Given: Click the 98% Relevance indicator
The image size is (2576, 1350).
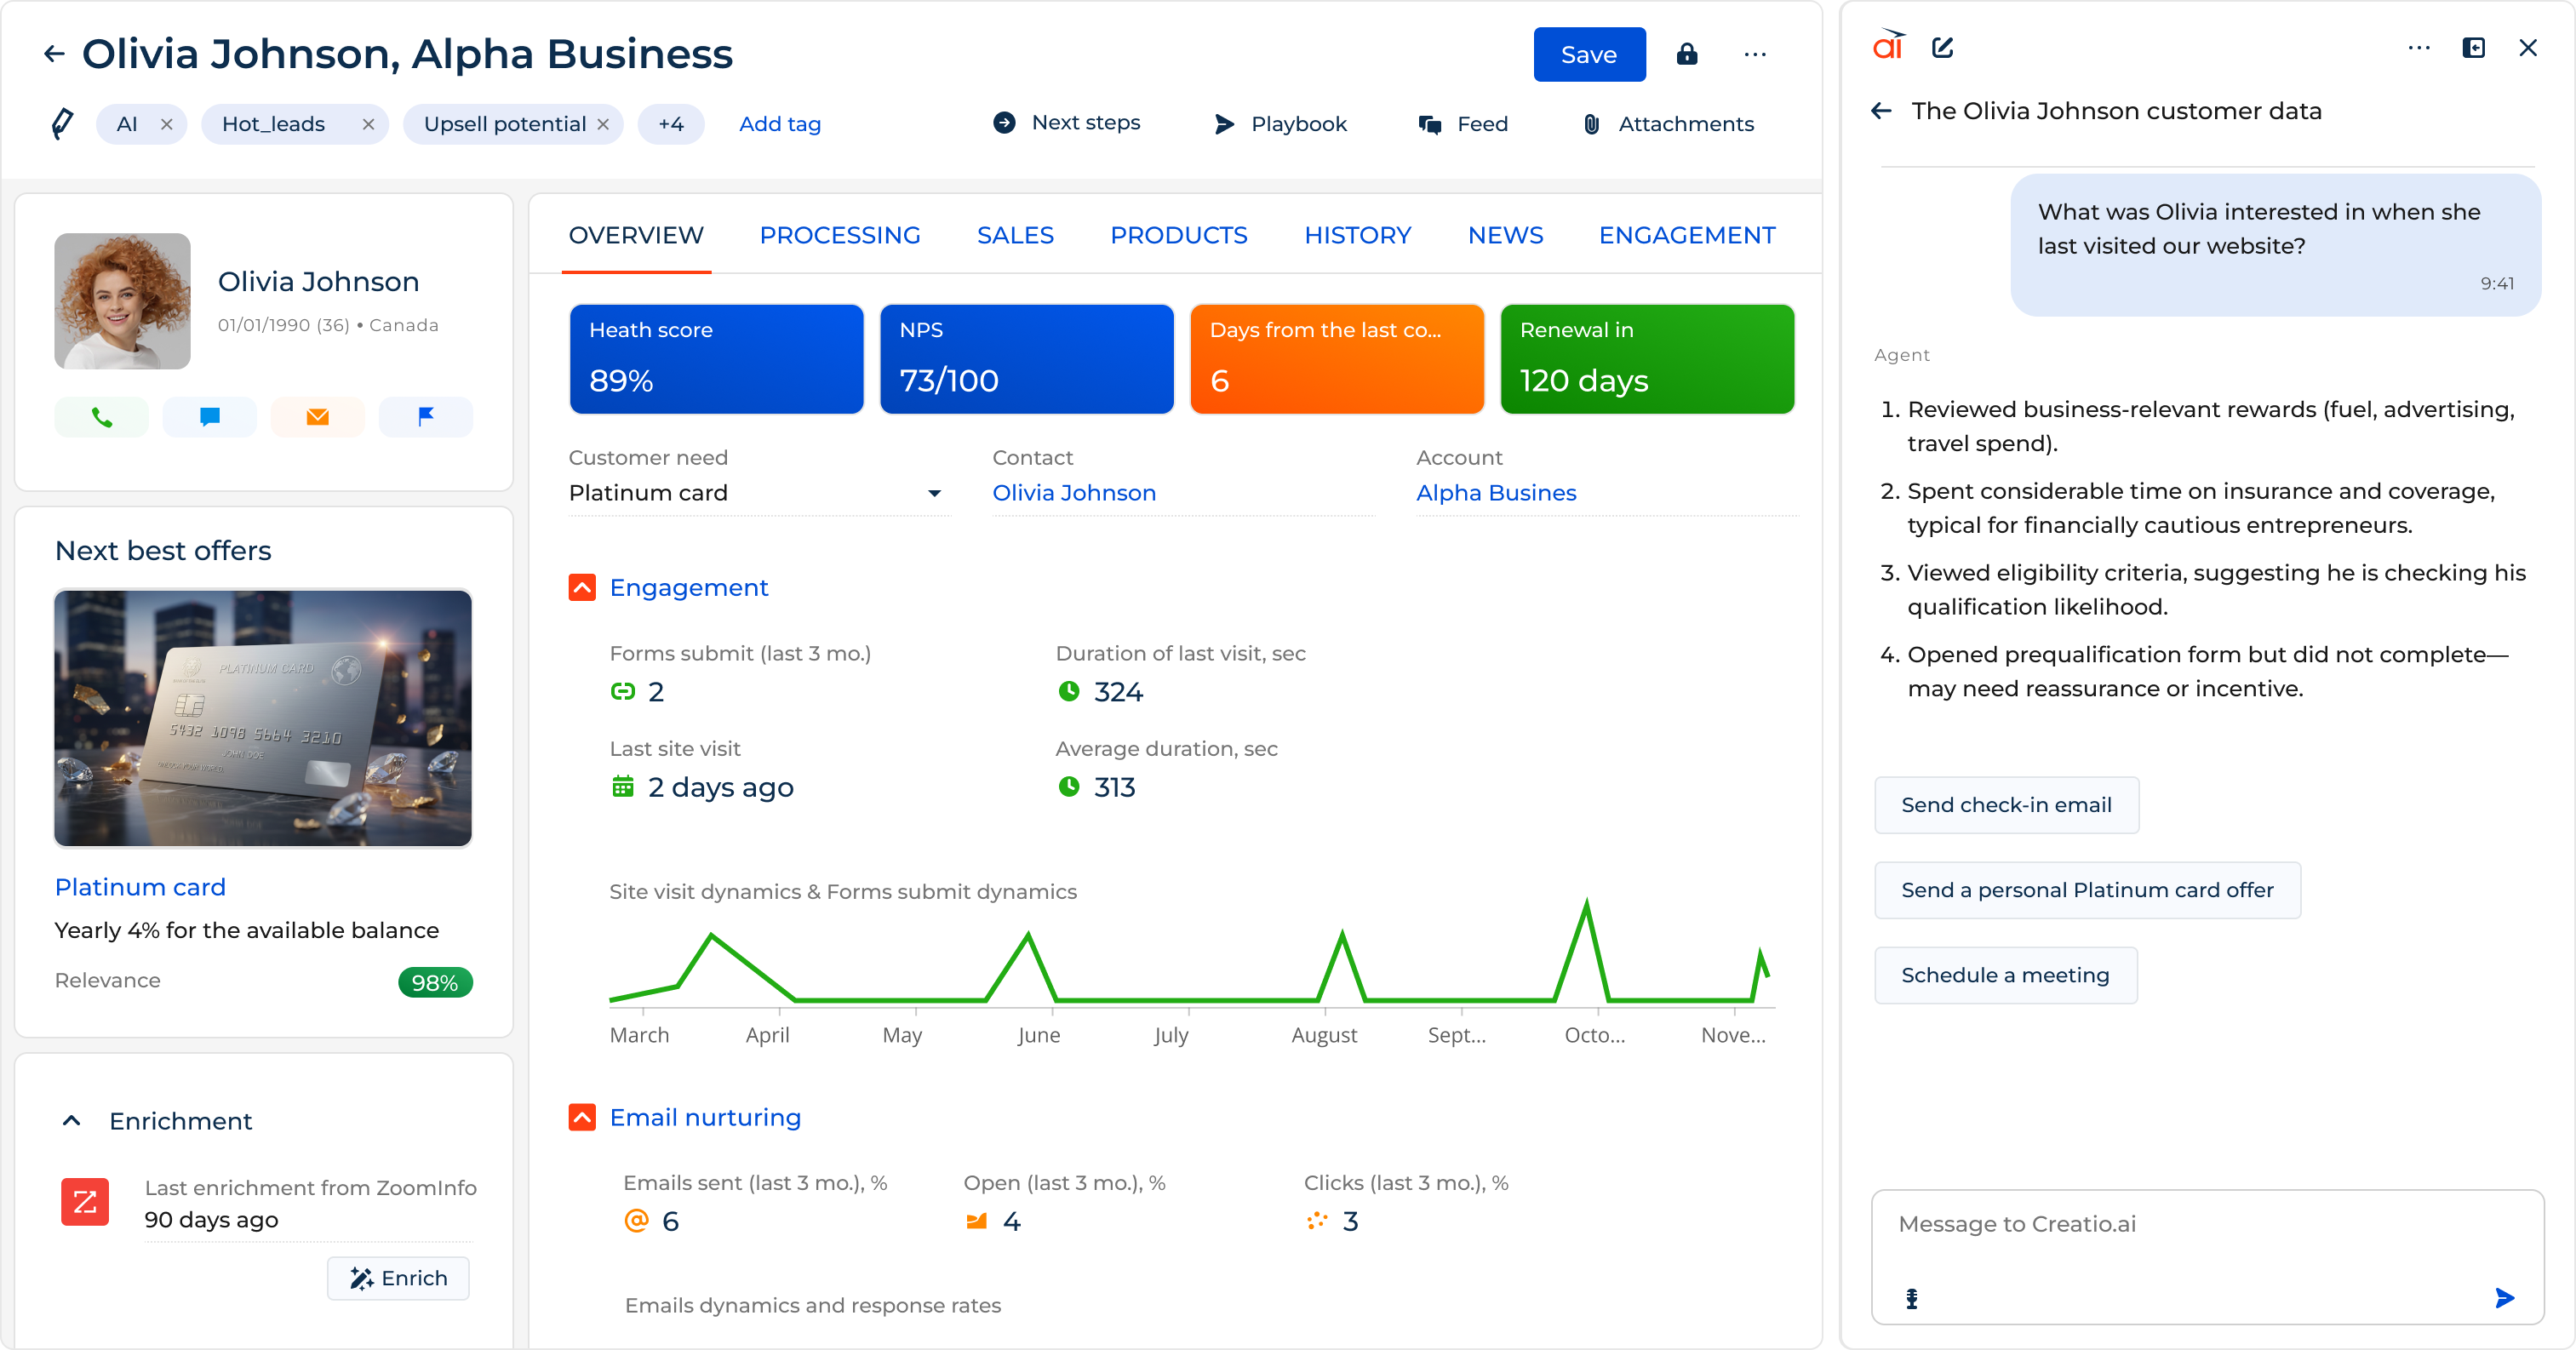Looking at the screenshot, I should pyautogui.click(x=435, y=981).
